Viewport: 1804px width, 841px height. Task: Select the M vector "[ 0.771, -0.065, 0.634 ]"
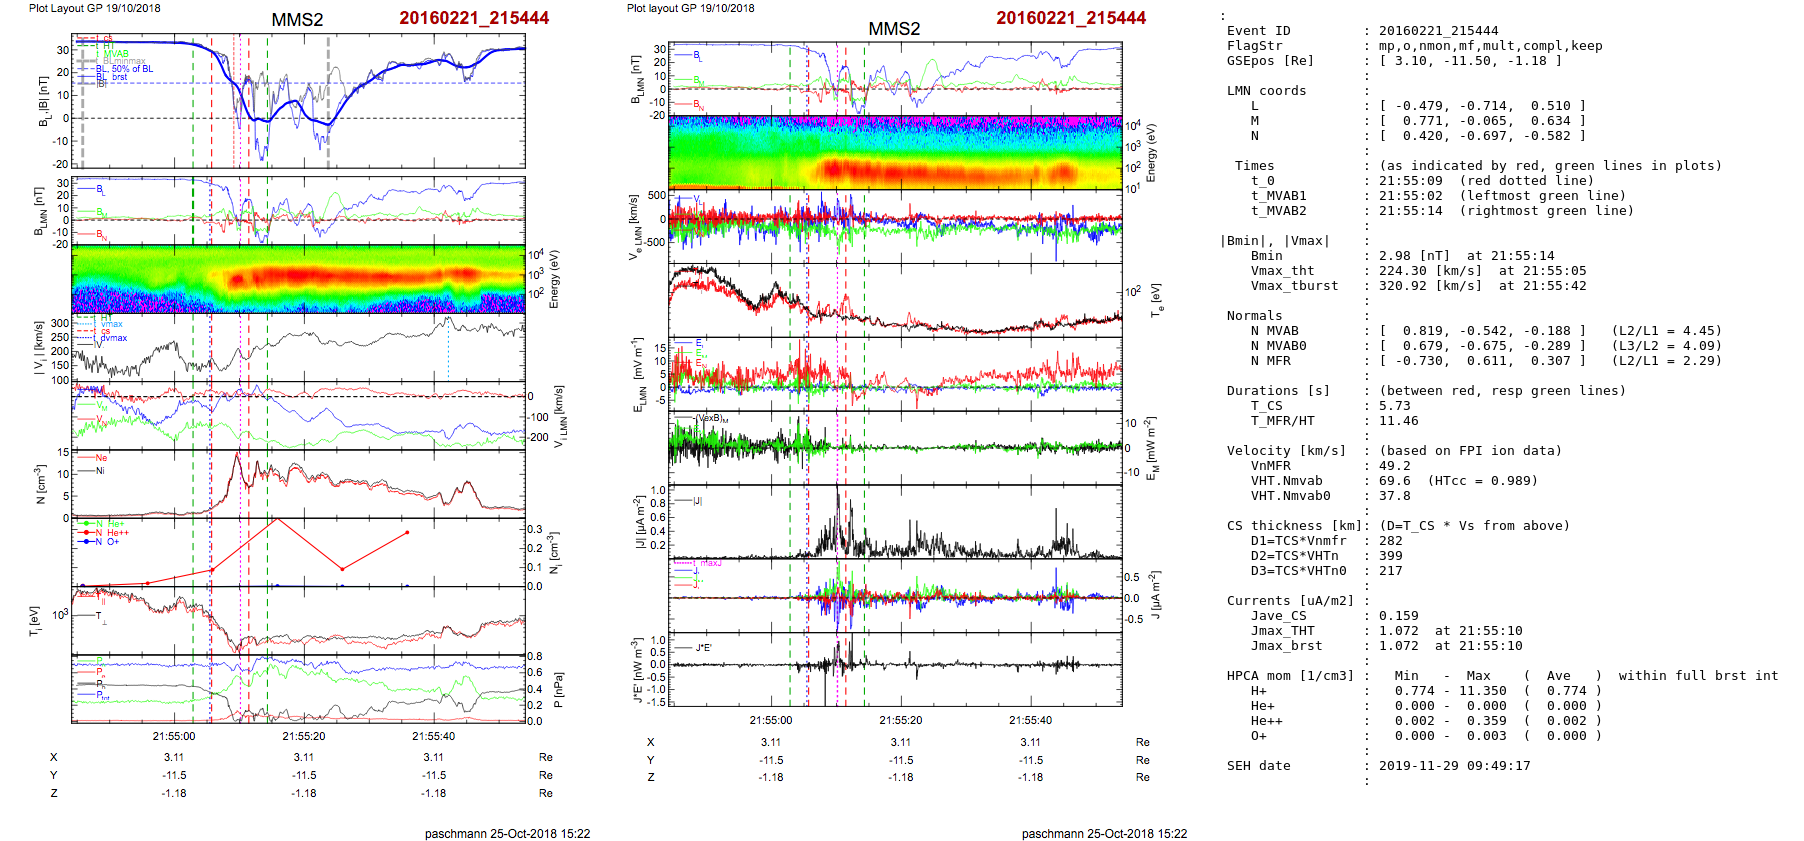coord(1483,121)
